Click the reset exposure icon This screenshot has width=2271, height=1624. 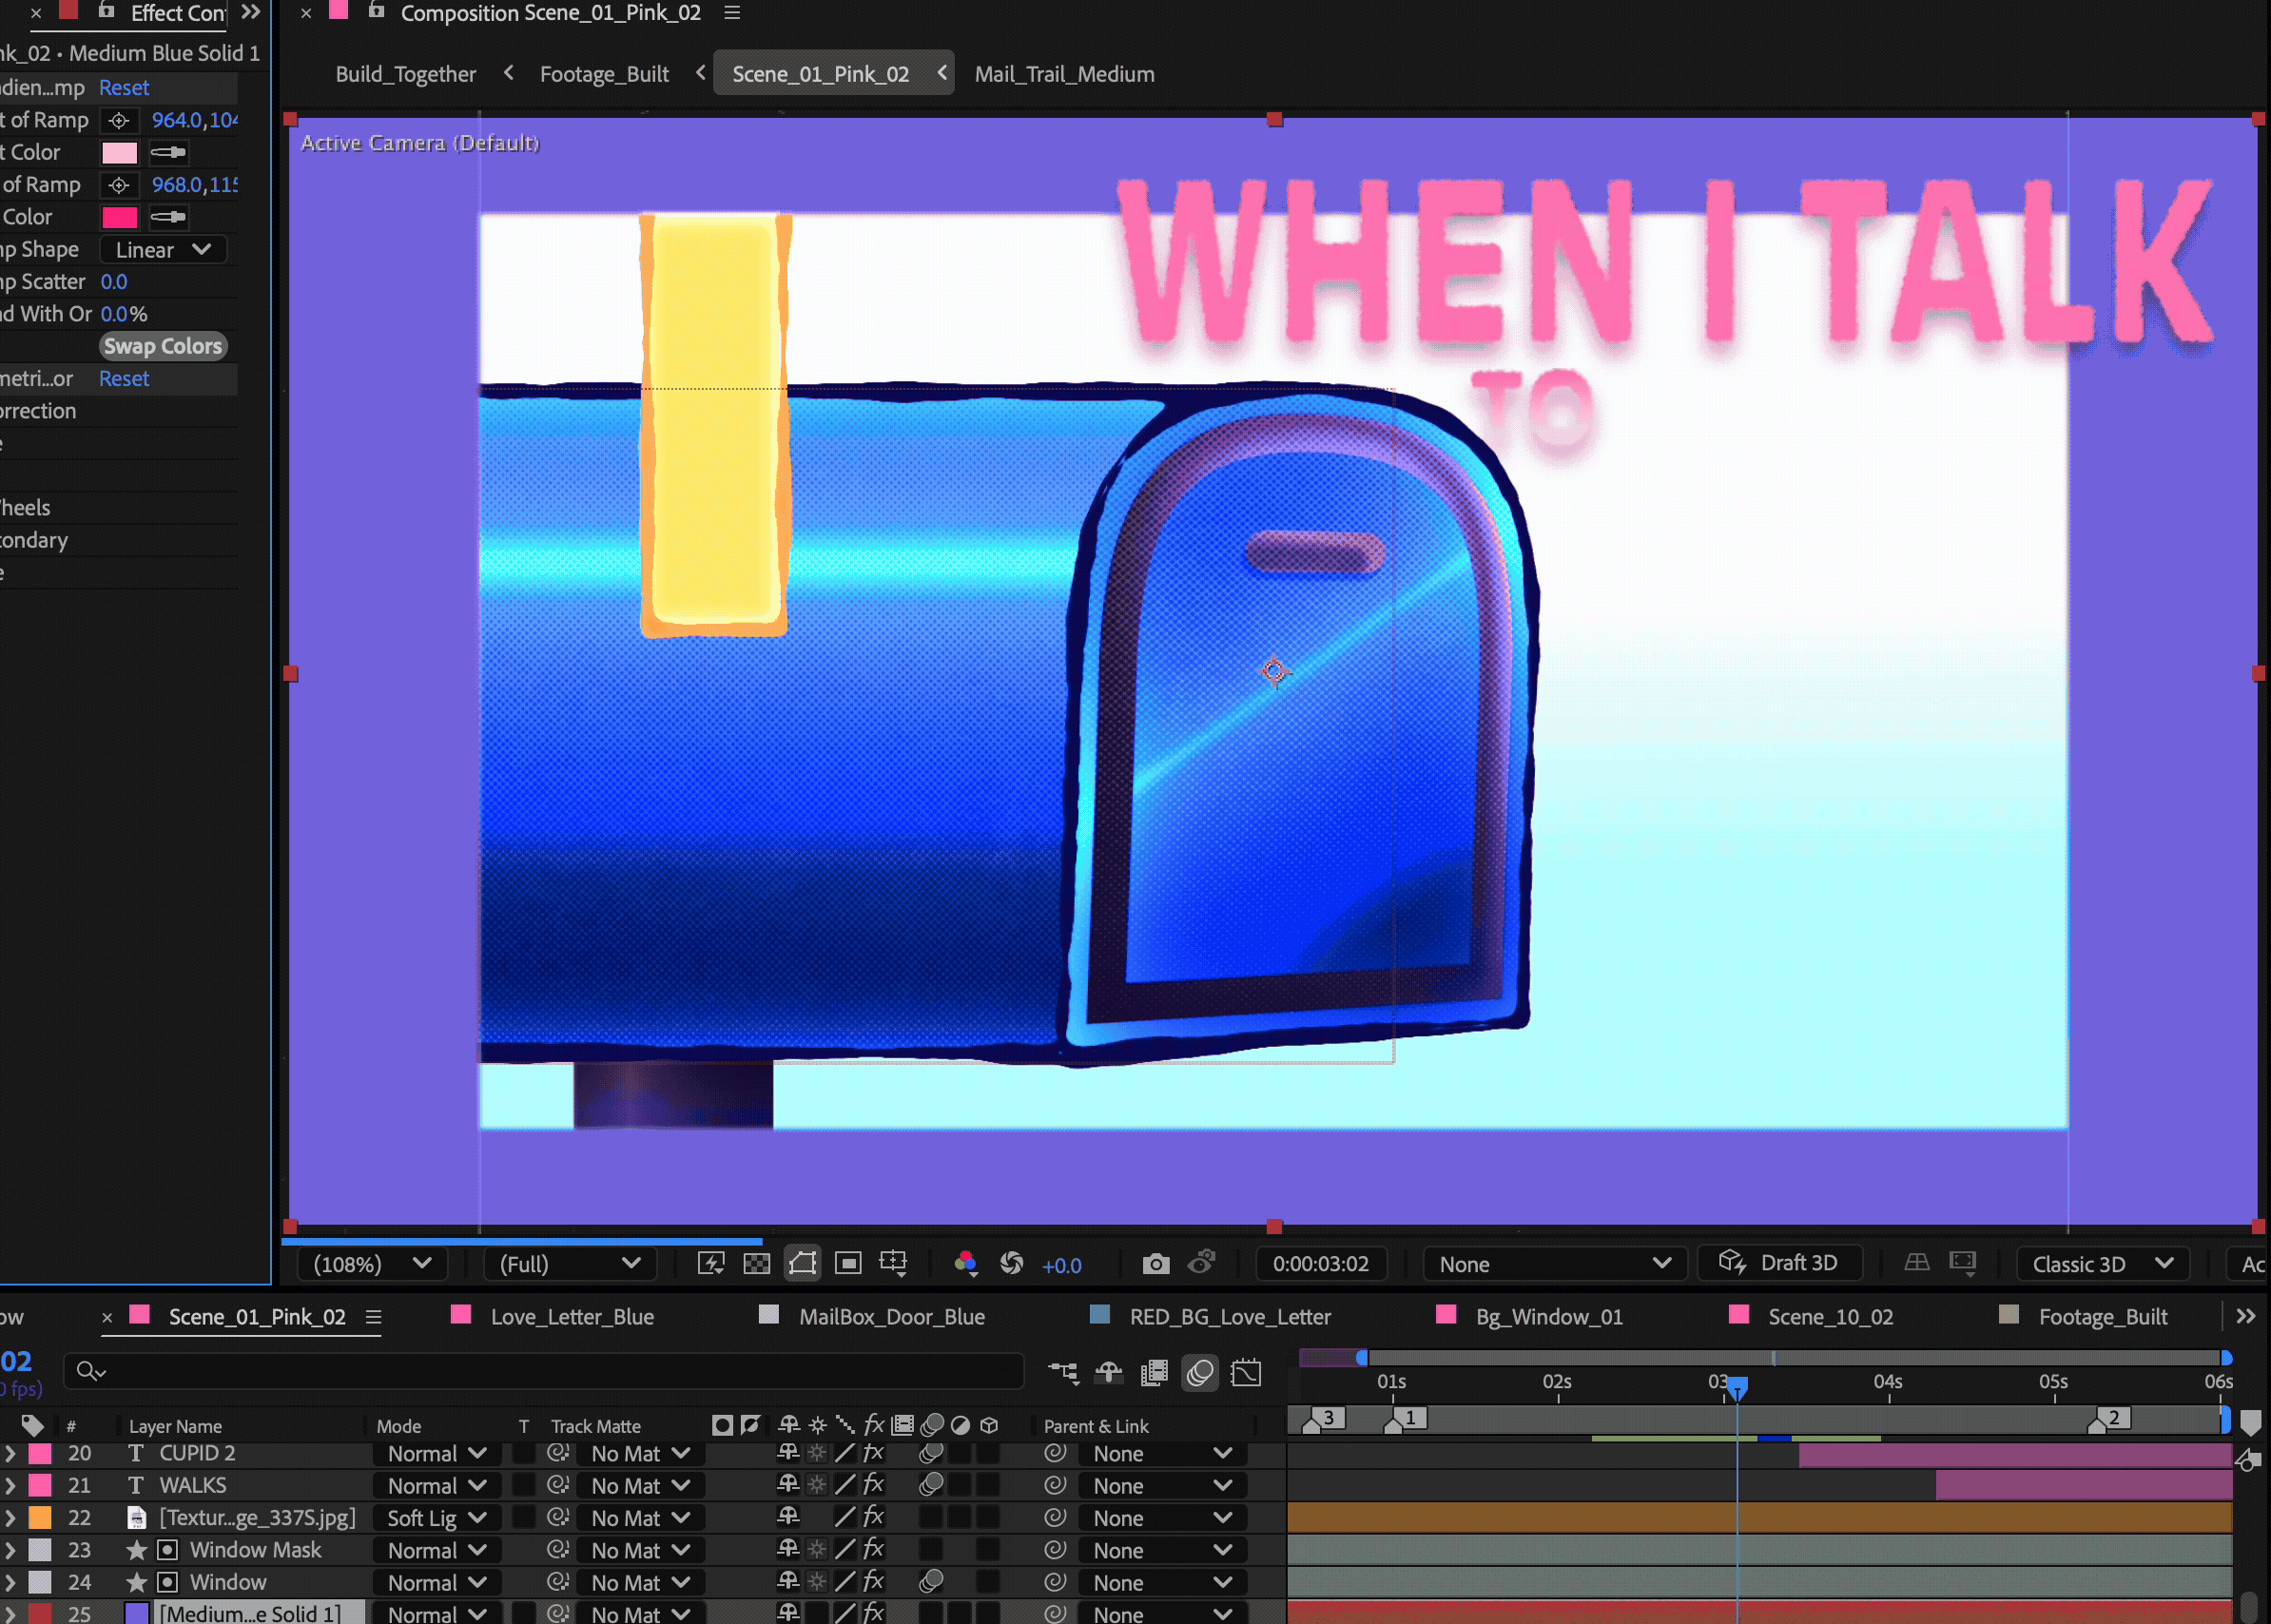(1011, 1264)
